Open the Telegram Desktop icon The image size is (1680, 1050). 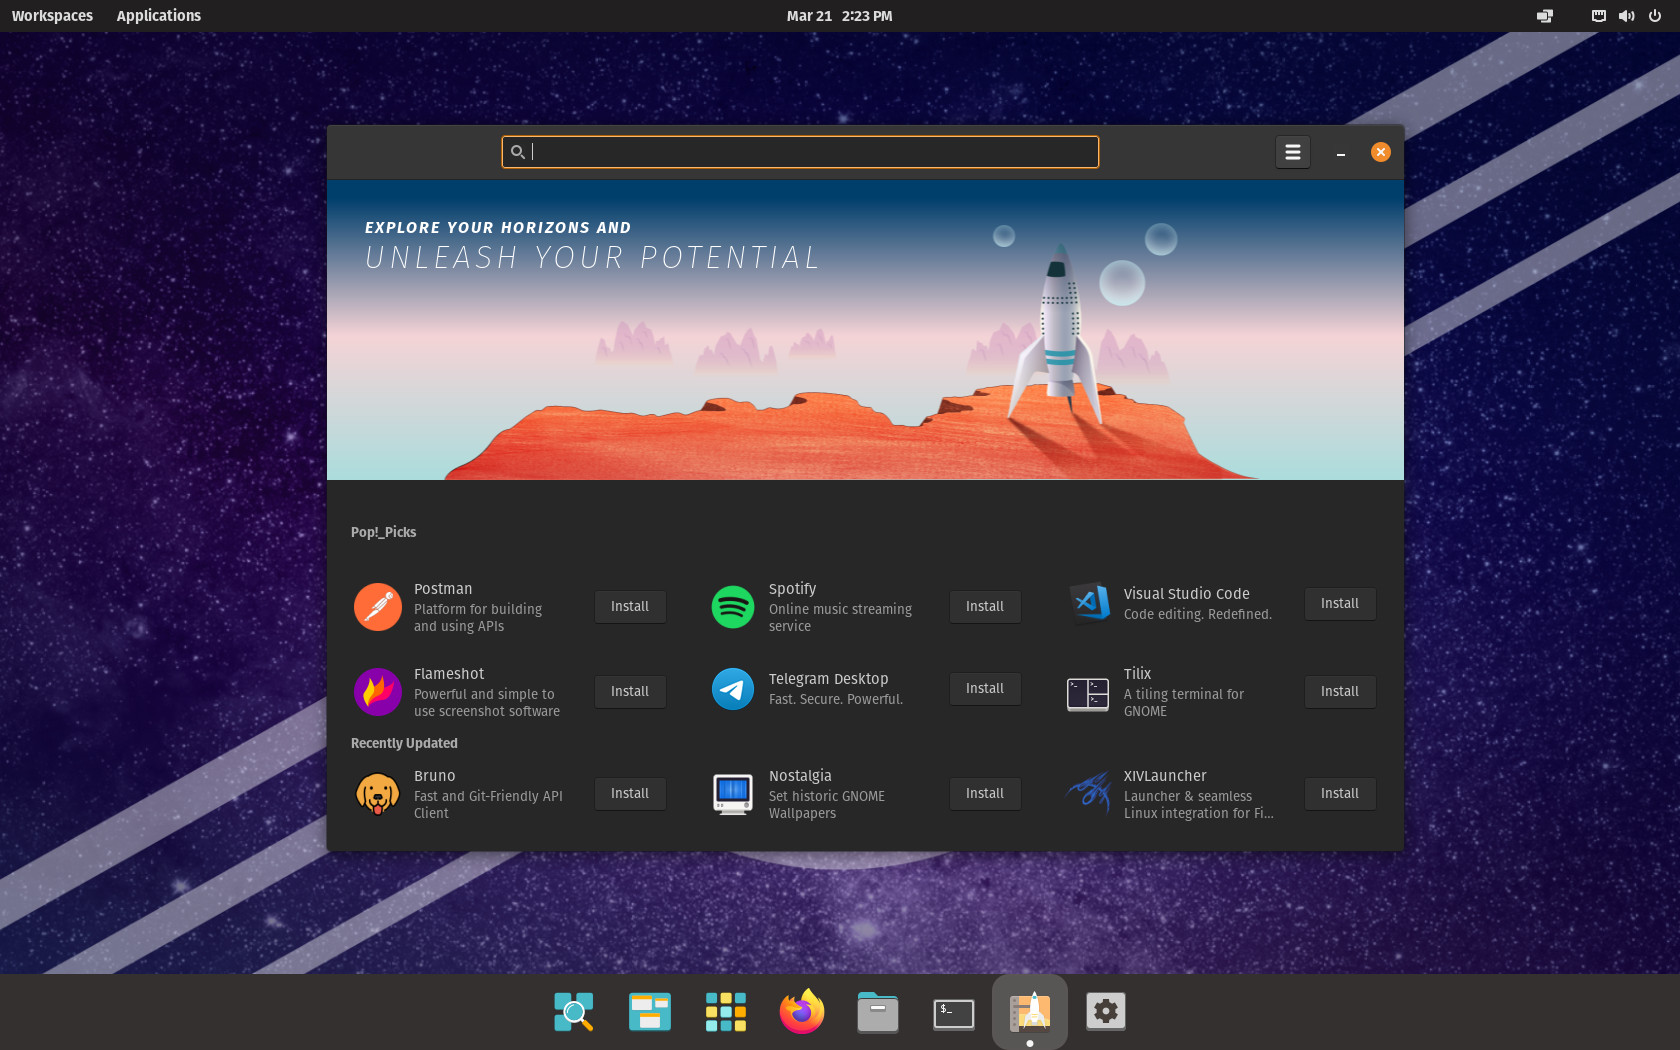pos(733,689)
